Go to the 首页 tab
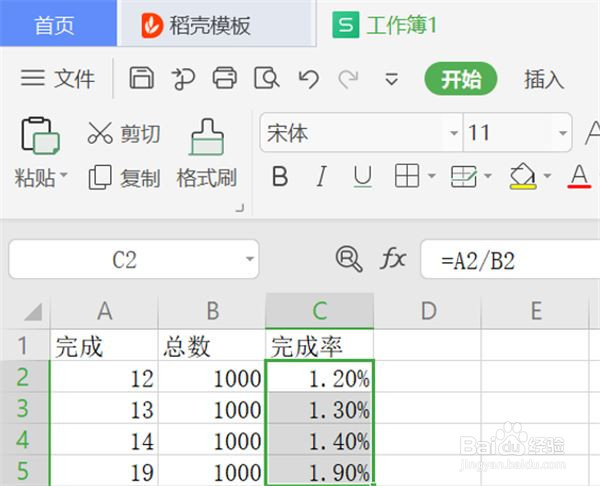600x486 pixels. point(58,24)
